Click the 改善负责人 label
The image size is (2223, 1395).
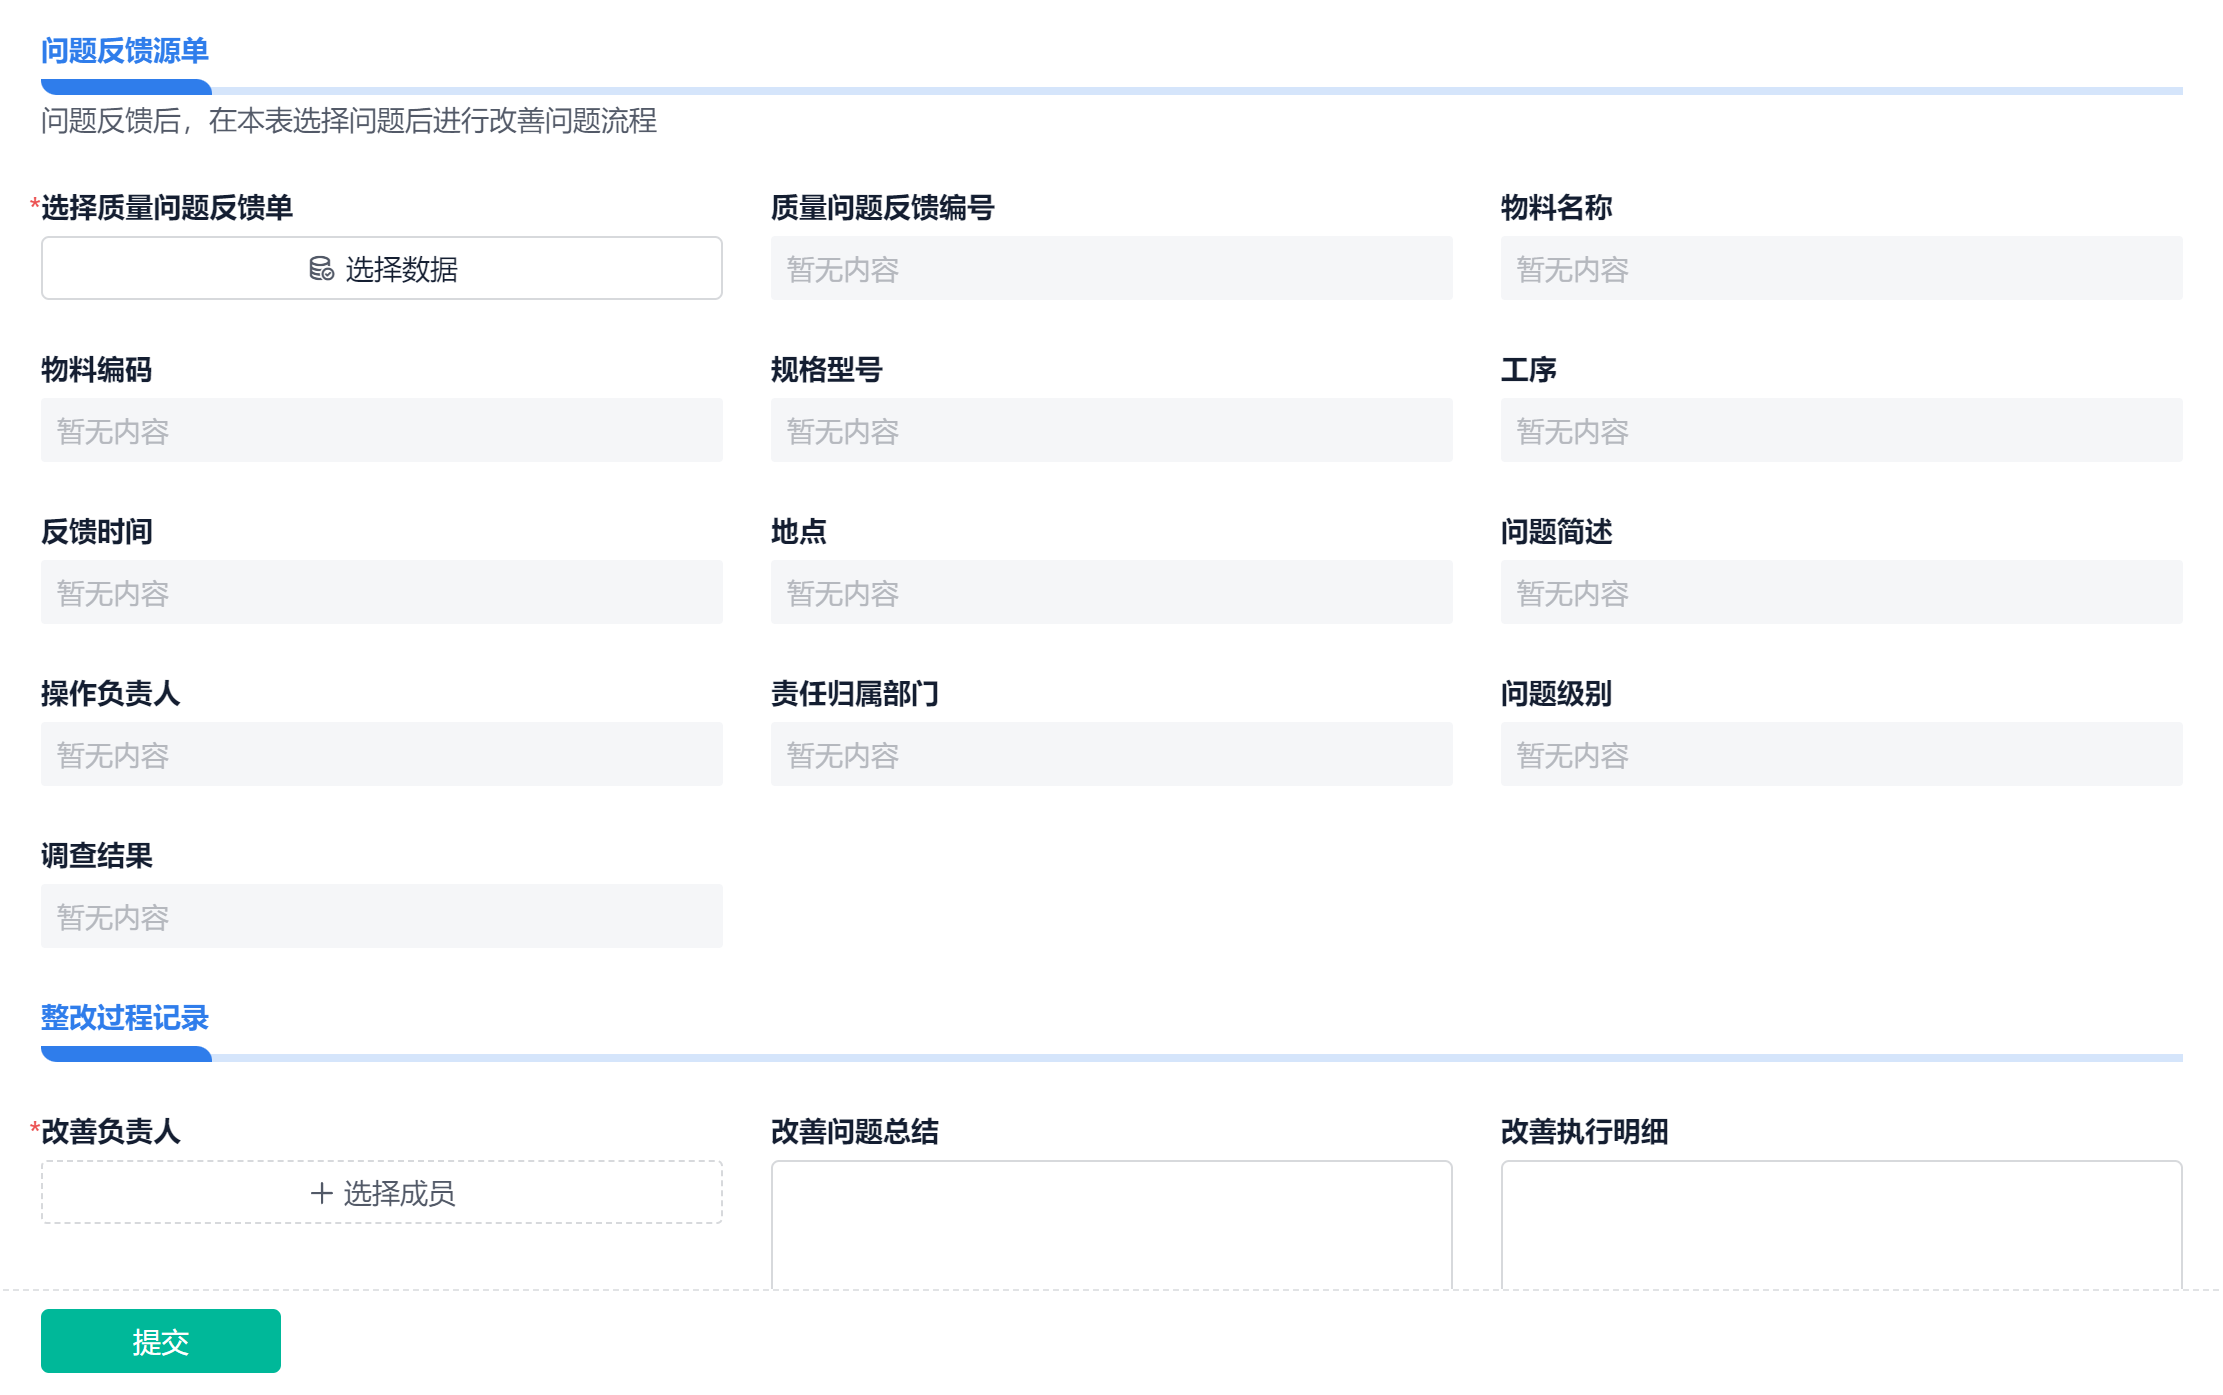tap(111, 1132)
